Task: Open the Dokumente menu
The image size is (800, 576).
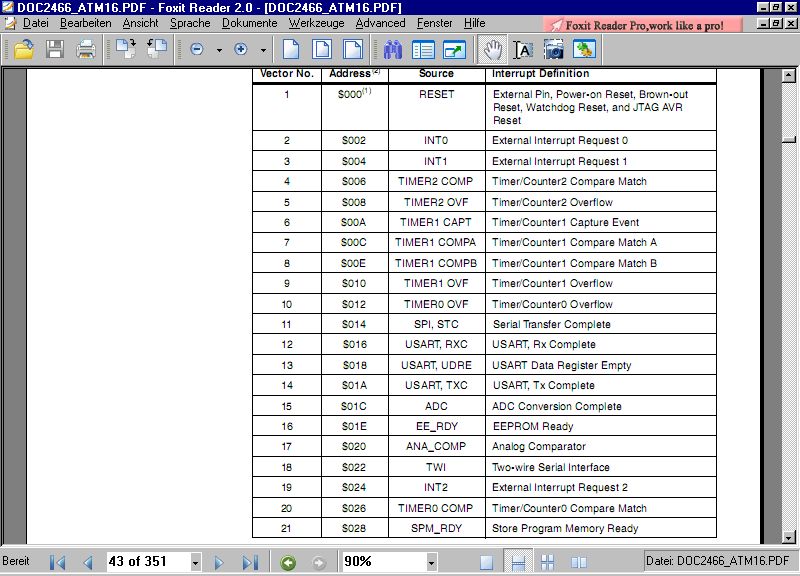Action: 249,23
